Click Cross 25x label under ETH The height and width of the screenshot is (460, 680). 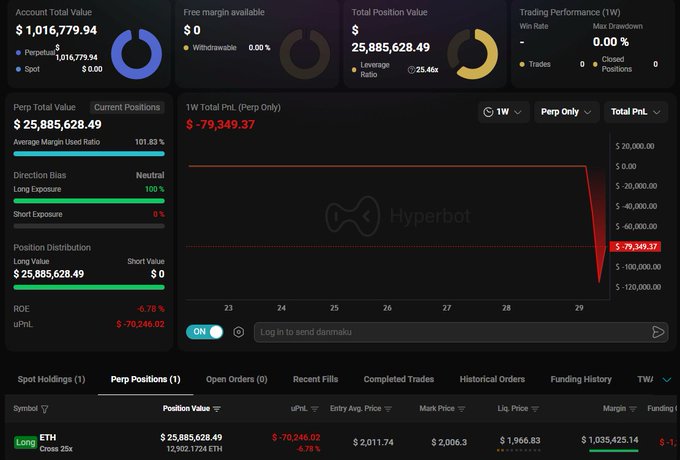pyautogui.click(x=56, y=449)
